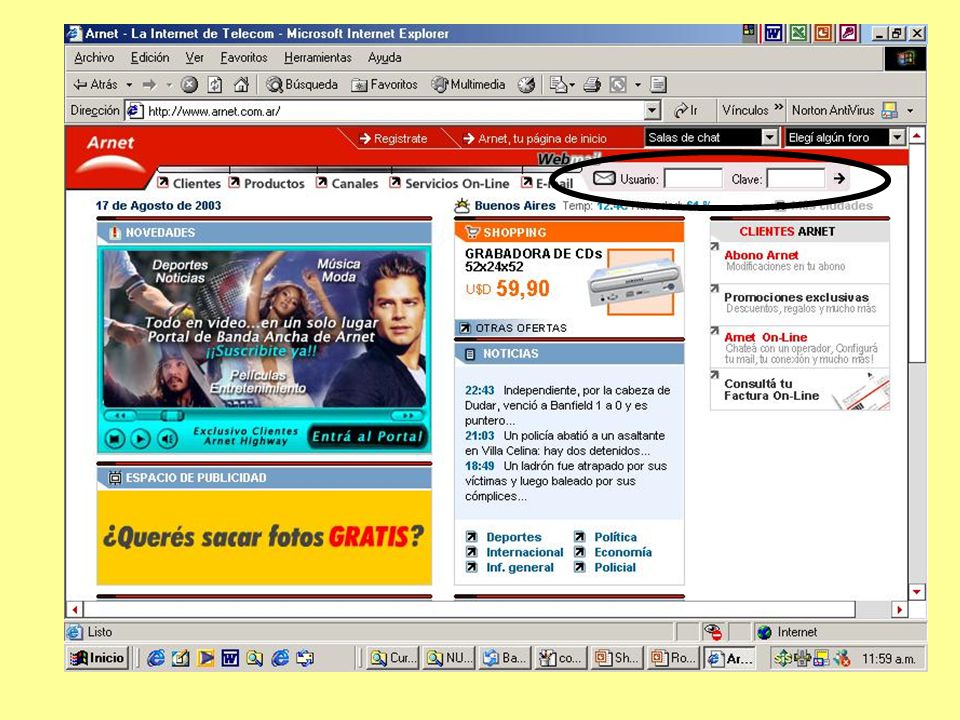Open Consultá tu Factura On-Line link

coord(771,389)
